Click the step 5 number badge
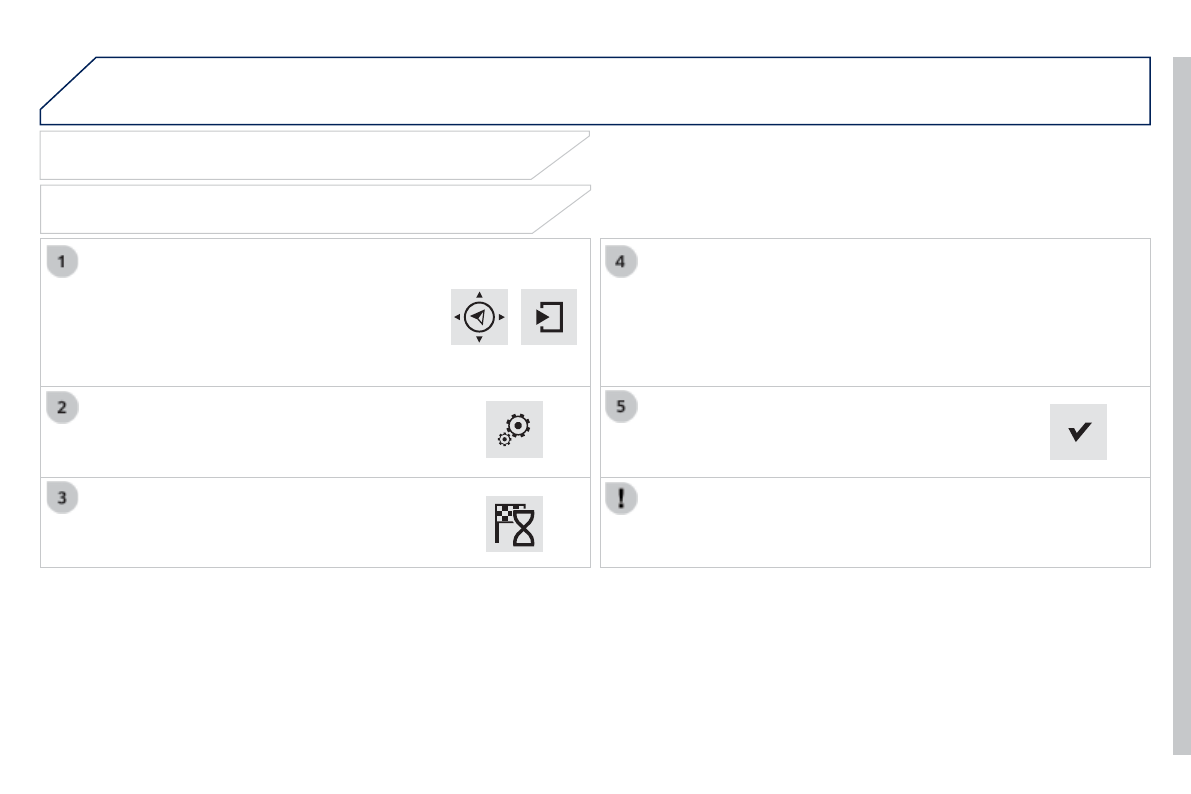Viewport: 1191px width, 794px height. pyautogui.click(x=621, y=407)
